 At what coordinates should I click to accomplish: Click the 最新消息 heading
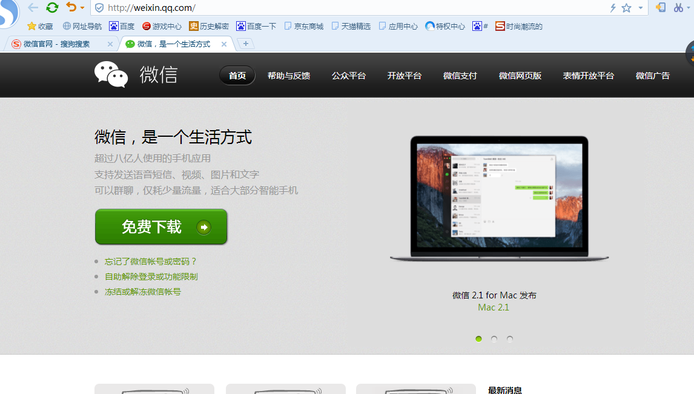point(505,390)
